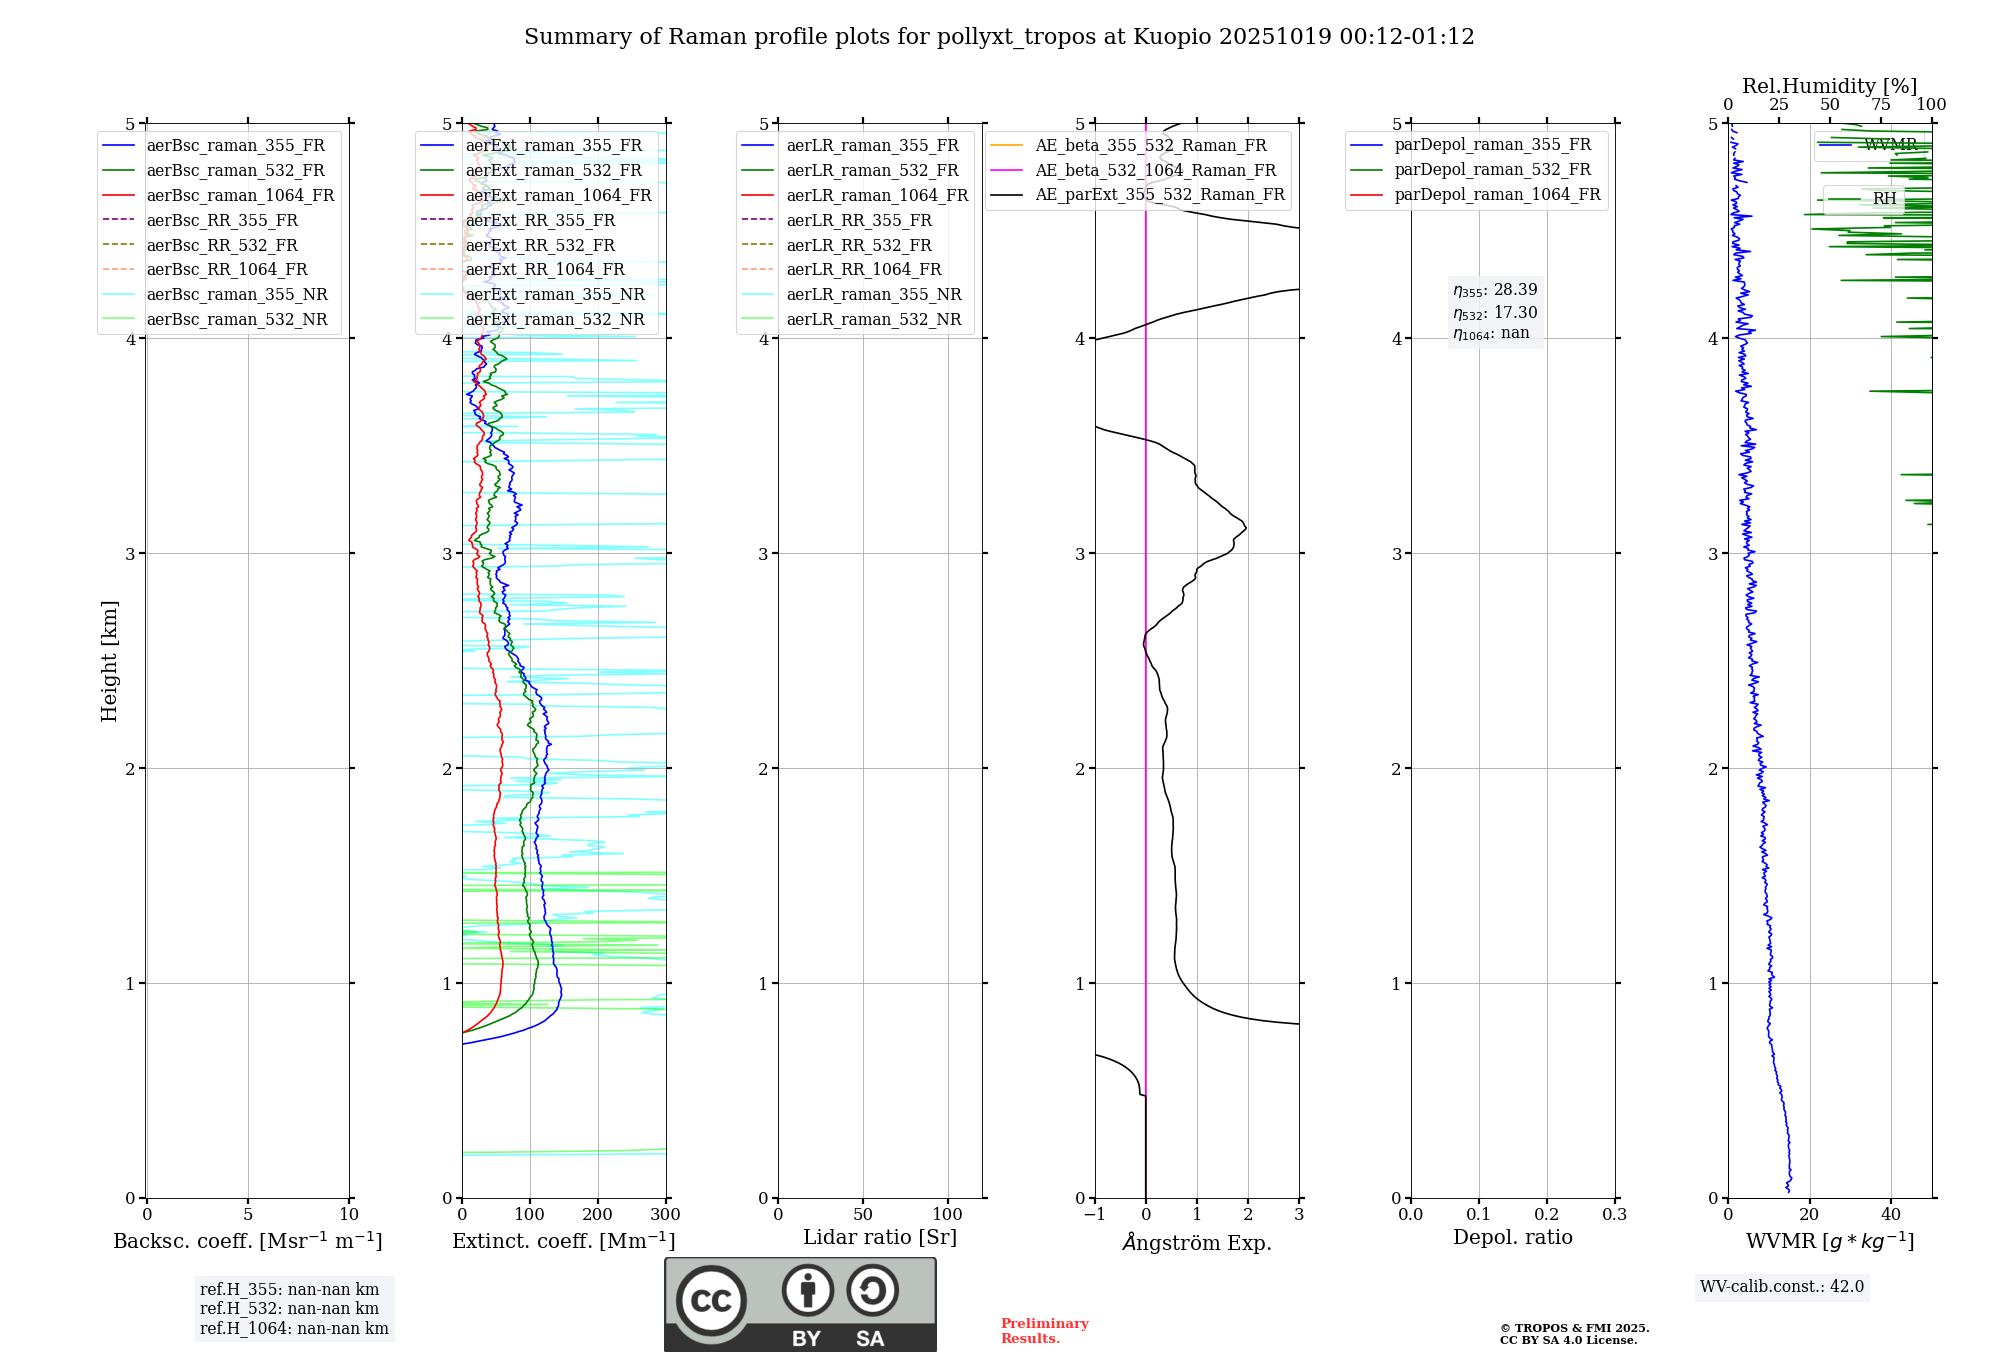This screenshot has height=1360, width=2000.
Task: Select the aerLR_RR_532_FR legend label
Action: pyautogui.click(x=858, y=245)
